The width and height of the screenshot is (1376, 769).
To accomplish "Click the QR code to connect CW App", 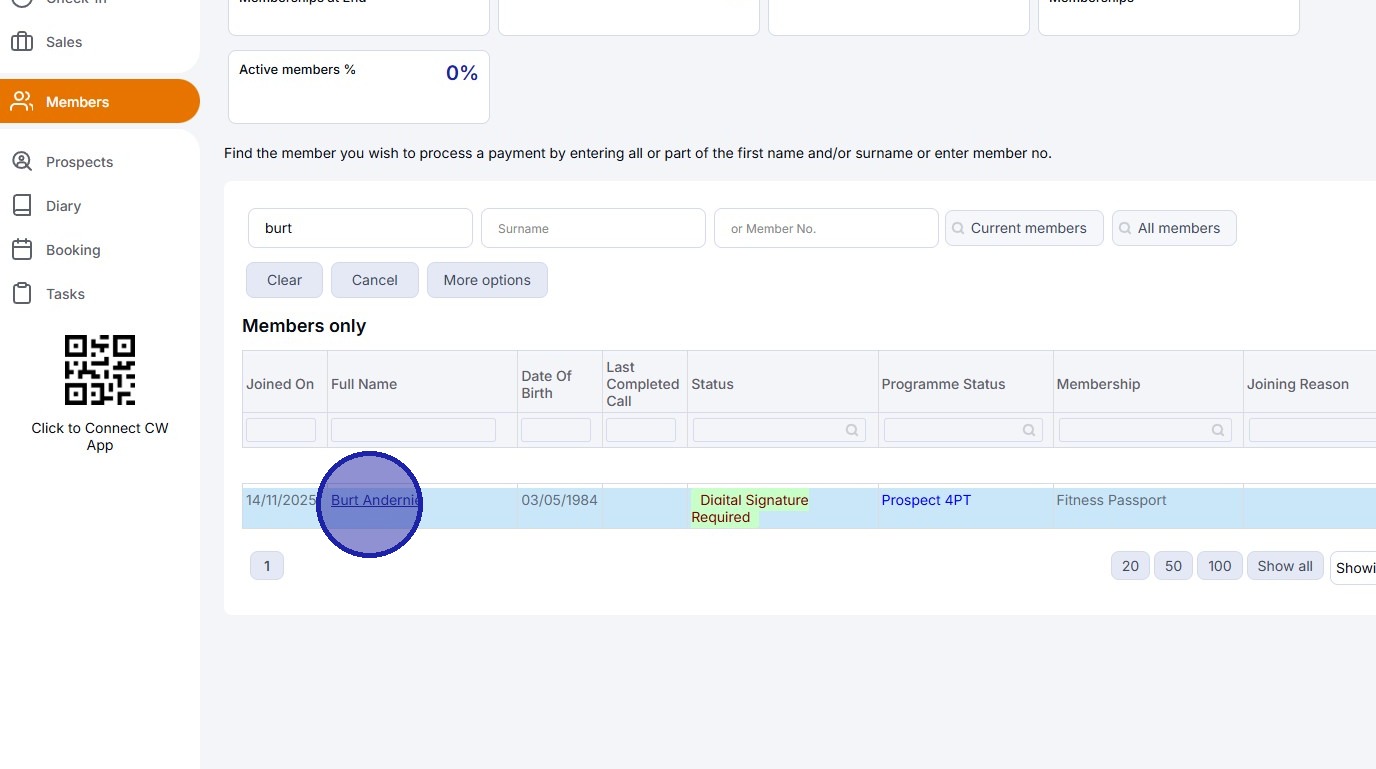I will (x=100, y=370).
